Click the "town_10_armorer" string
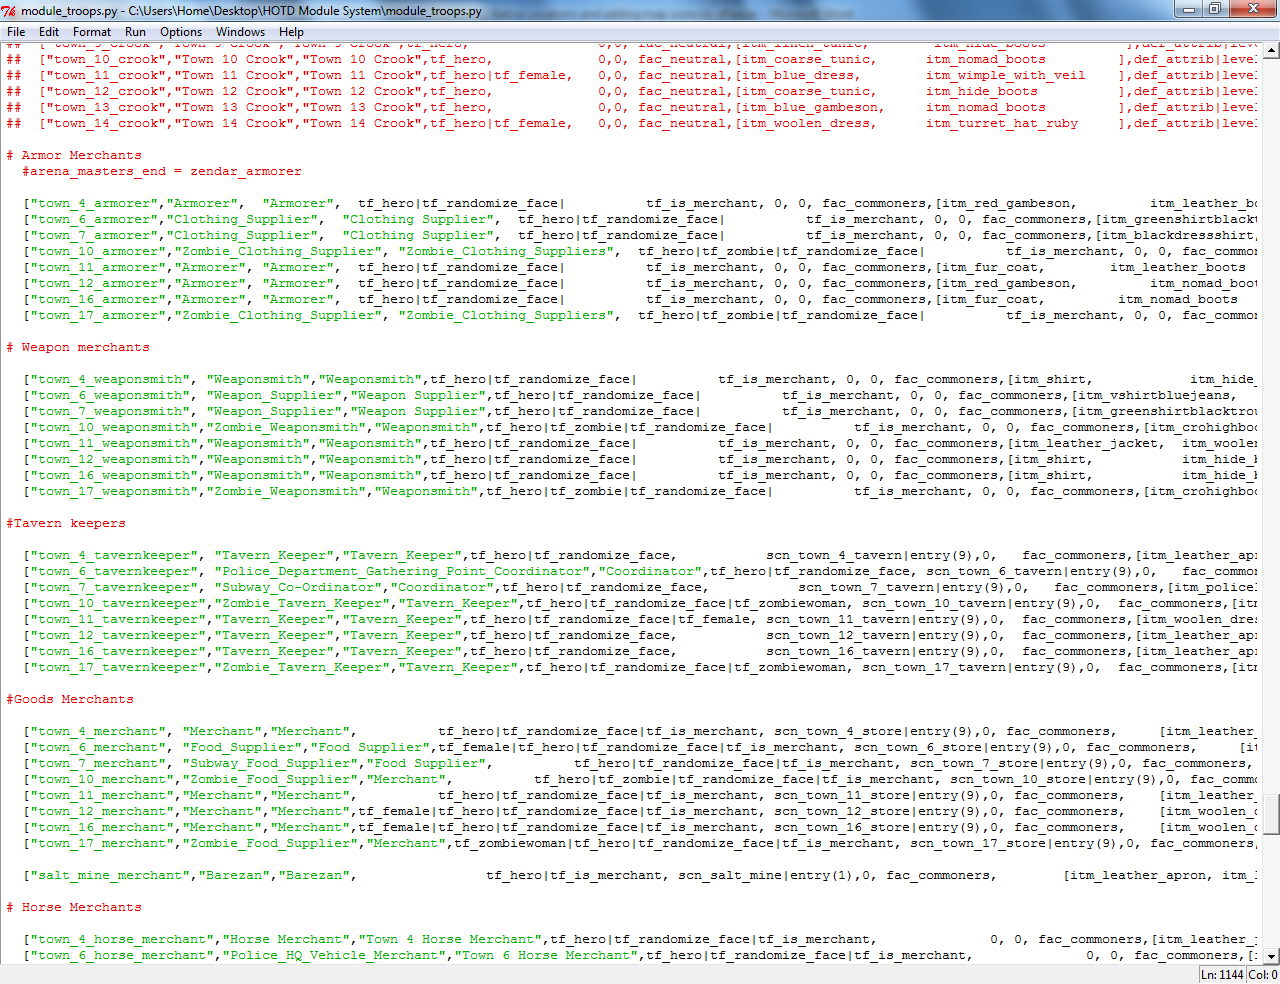 tap(98, 251)
